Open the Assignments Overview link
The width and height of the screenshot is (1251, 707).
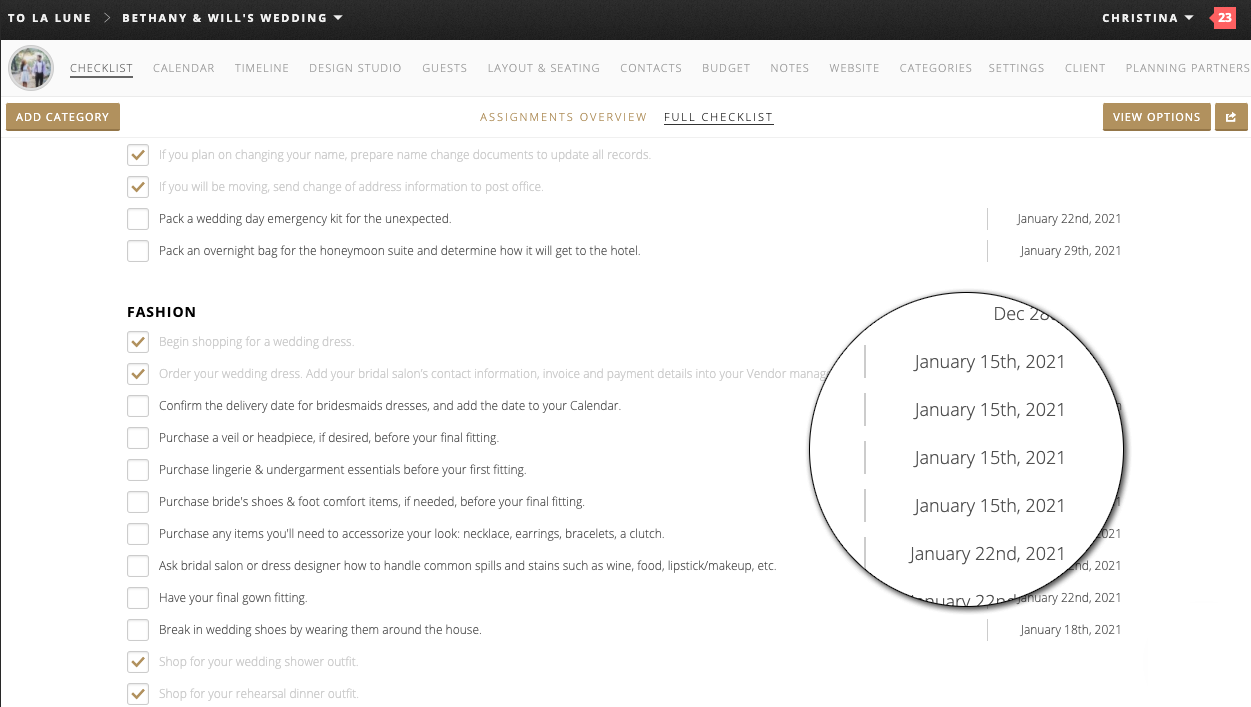[563, 117]
